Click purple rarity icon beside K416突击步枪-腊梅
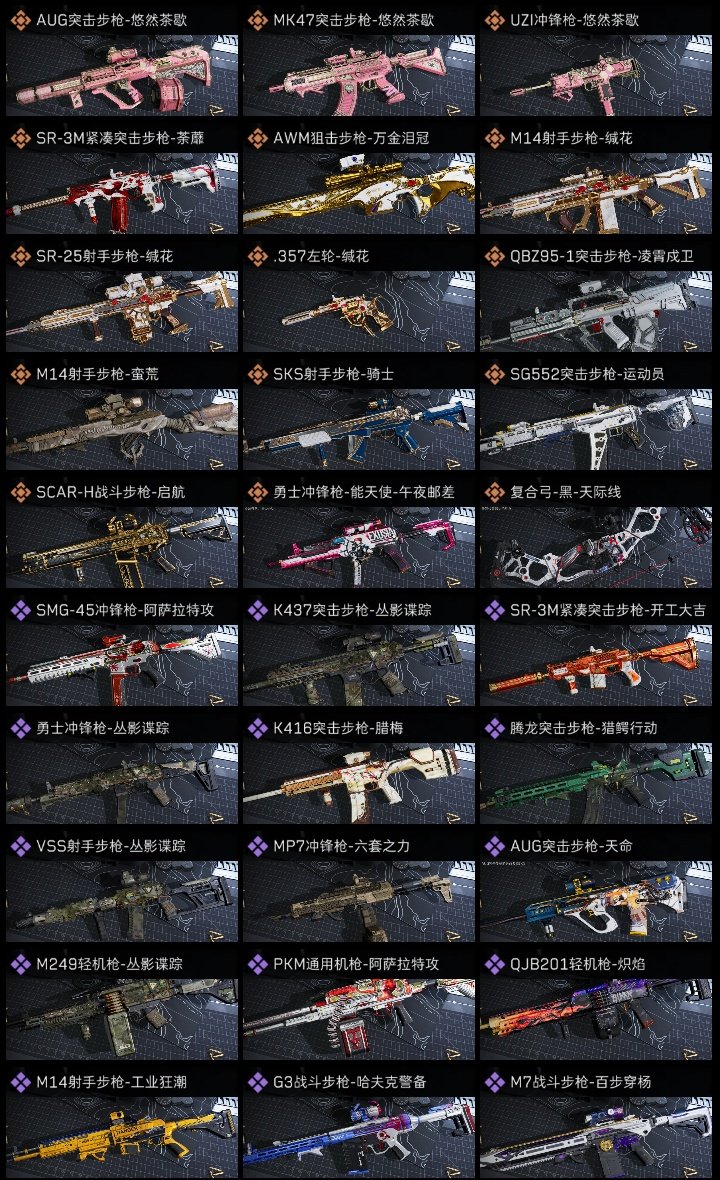The height and width of the screenshot is (1180, 720). pos(257,728)
